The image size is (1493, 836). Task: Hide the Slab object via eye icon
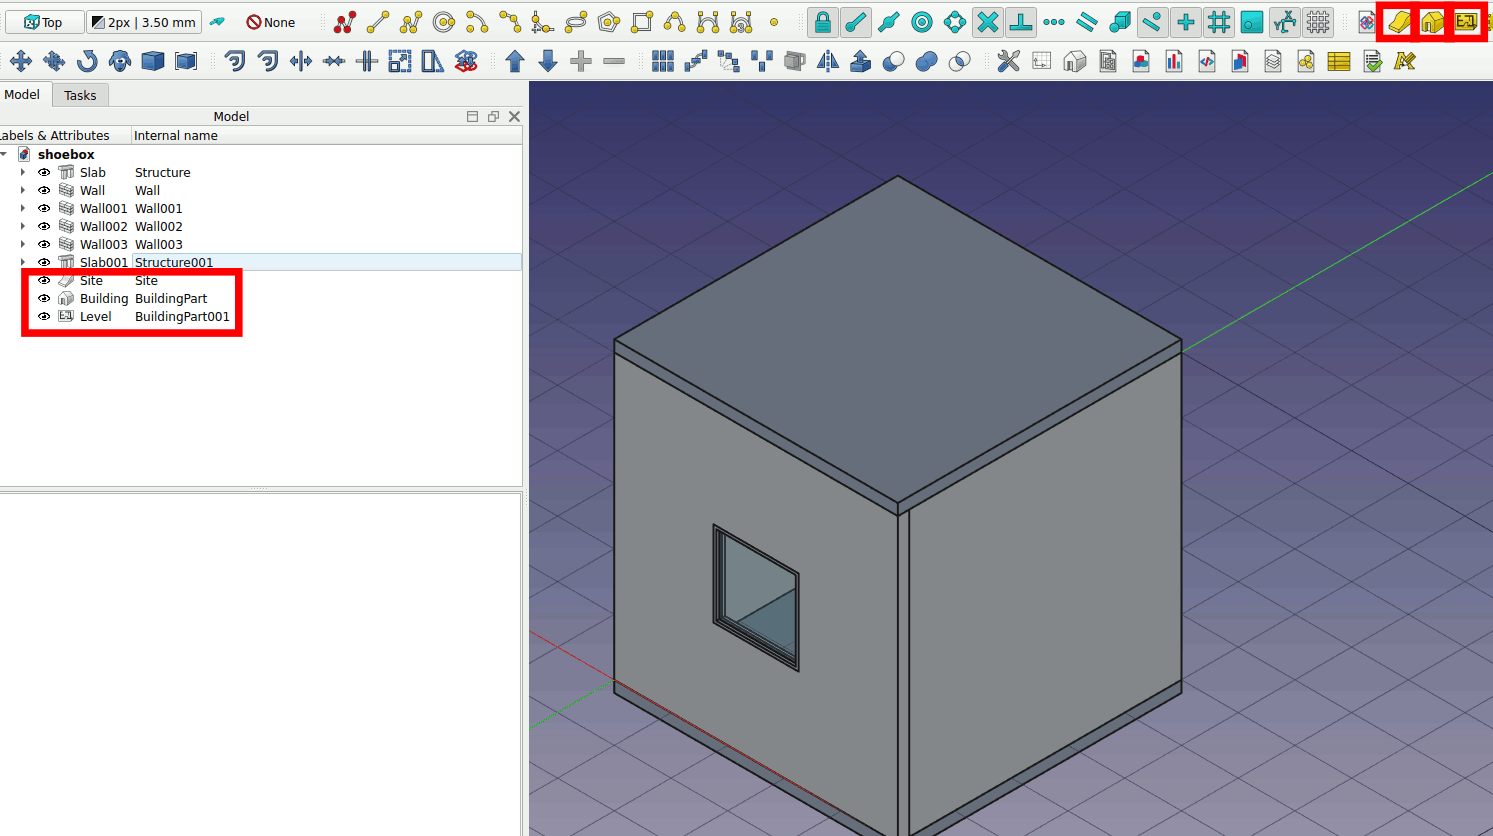tap(44, 173)
